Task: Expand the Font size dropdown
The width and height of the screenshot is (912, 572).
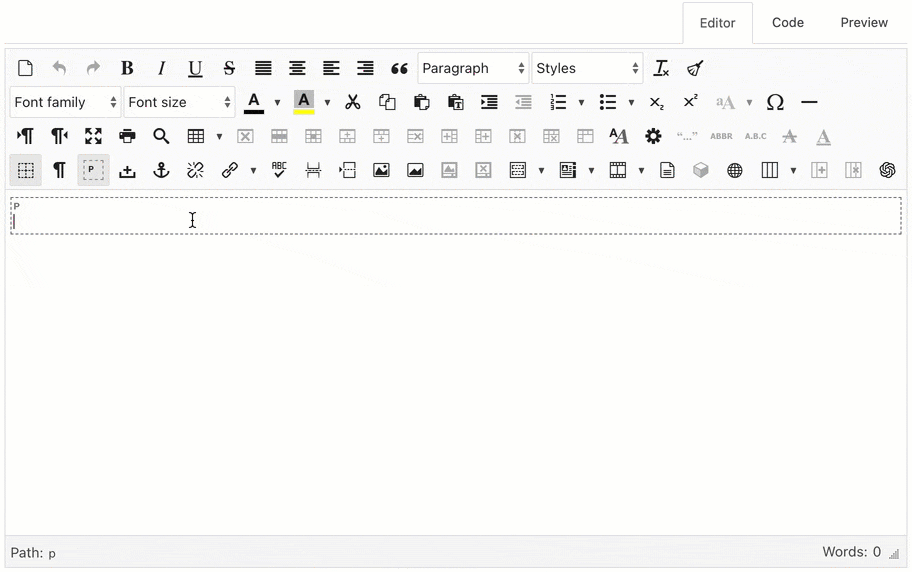Action: click(x=180, y=102)
